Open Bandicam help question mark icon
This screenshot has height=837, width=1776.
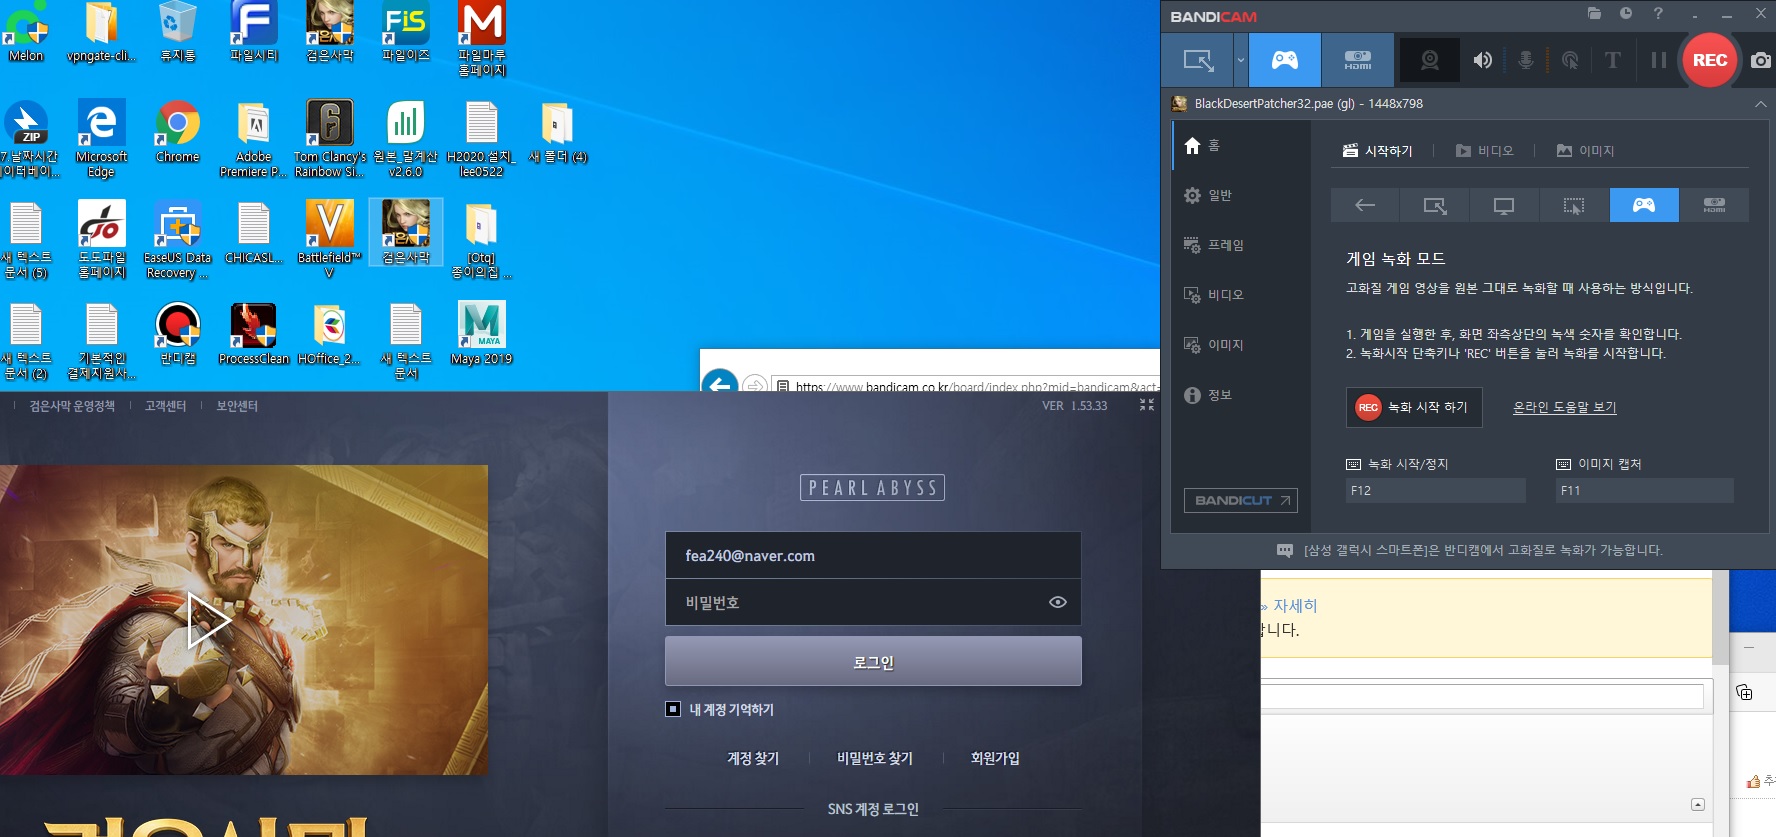(1658, 14)
